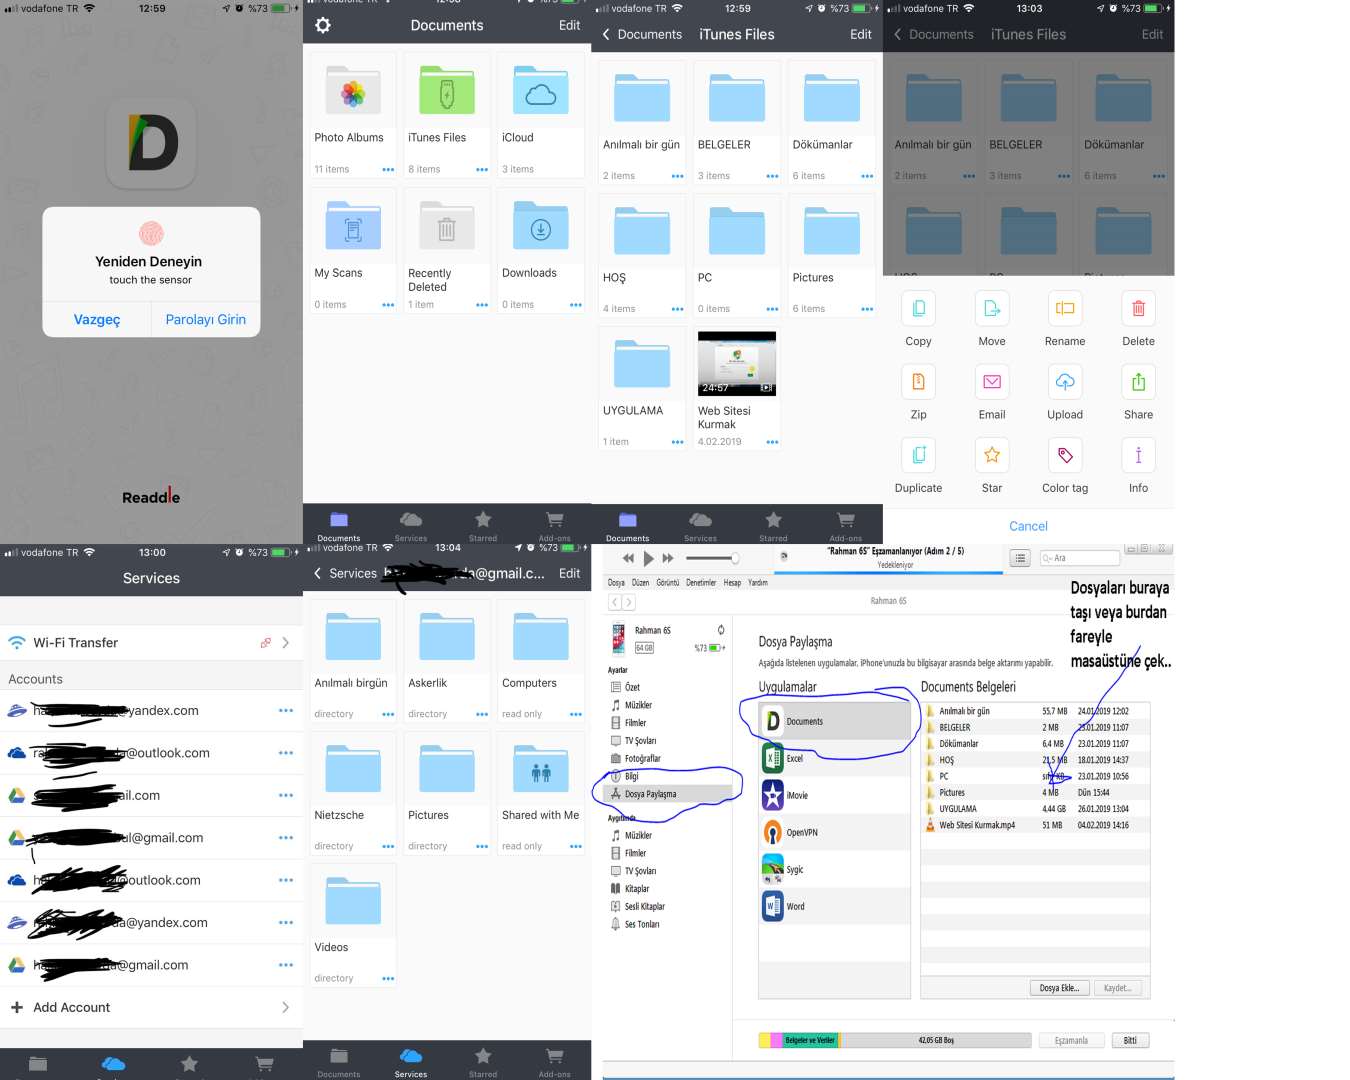1350x1080 pixels.
Task: Open the iTunes Files green USB folder
Action: coord(447,91)
